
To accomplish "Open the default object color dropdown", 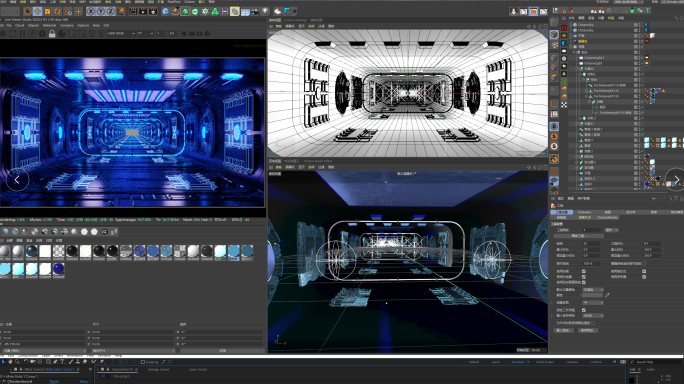I will tap(593, 290).
